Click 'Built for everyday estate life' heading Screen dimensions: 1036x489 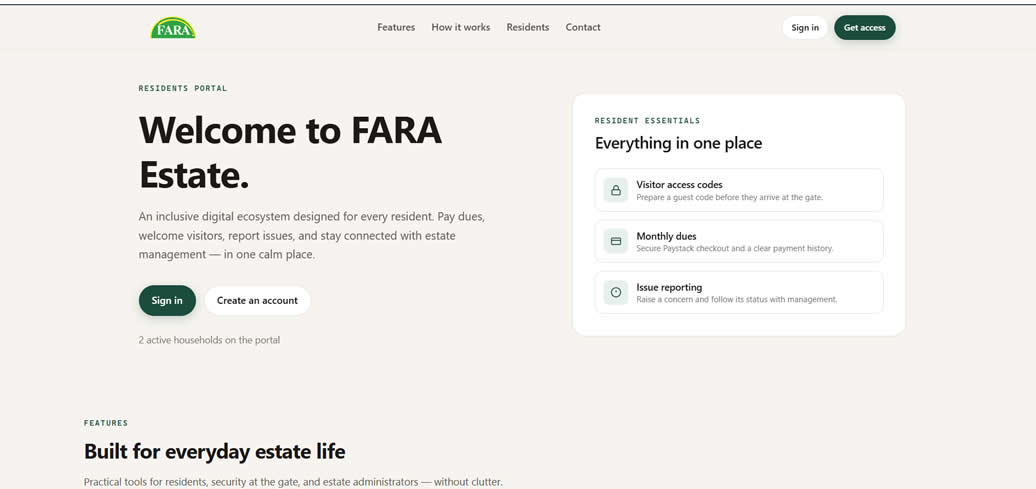[214, 452]
